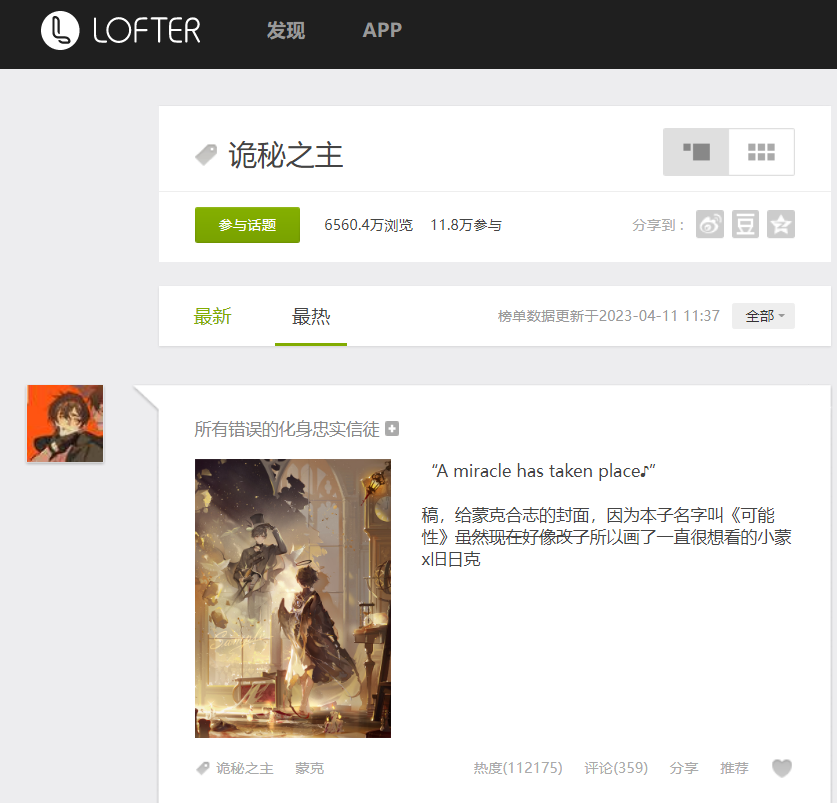Click the author's avatar image
The image size is (837, 803).
65,423
